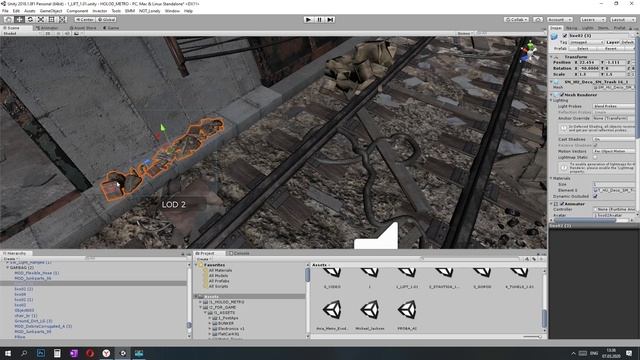The height and width of the screenshot is (360, 640).
Task: Open the Project panel Create button
Action: tap(203, 259)
